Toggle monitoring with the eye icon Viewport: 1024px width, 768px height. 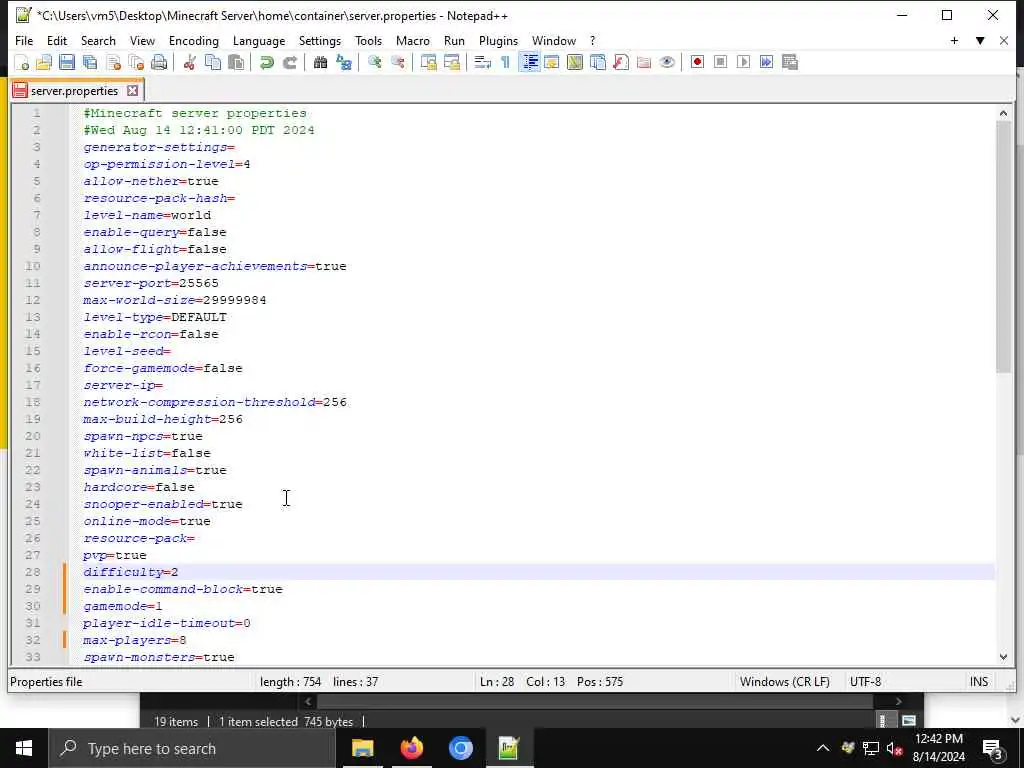pos(667,62)
